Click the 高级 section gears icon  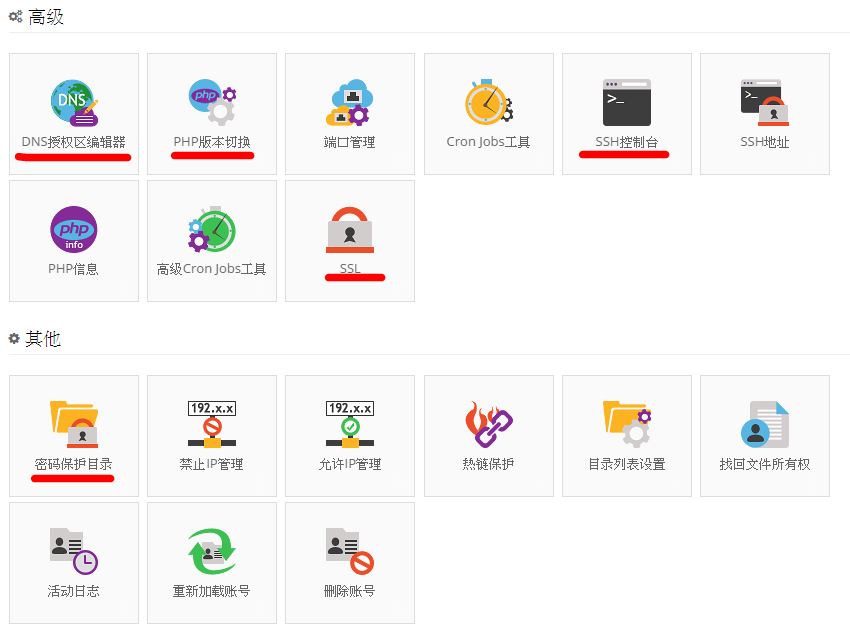tap(15, 16)
